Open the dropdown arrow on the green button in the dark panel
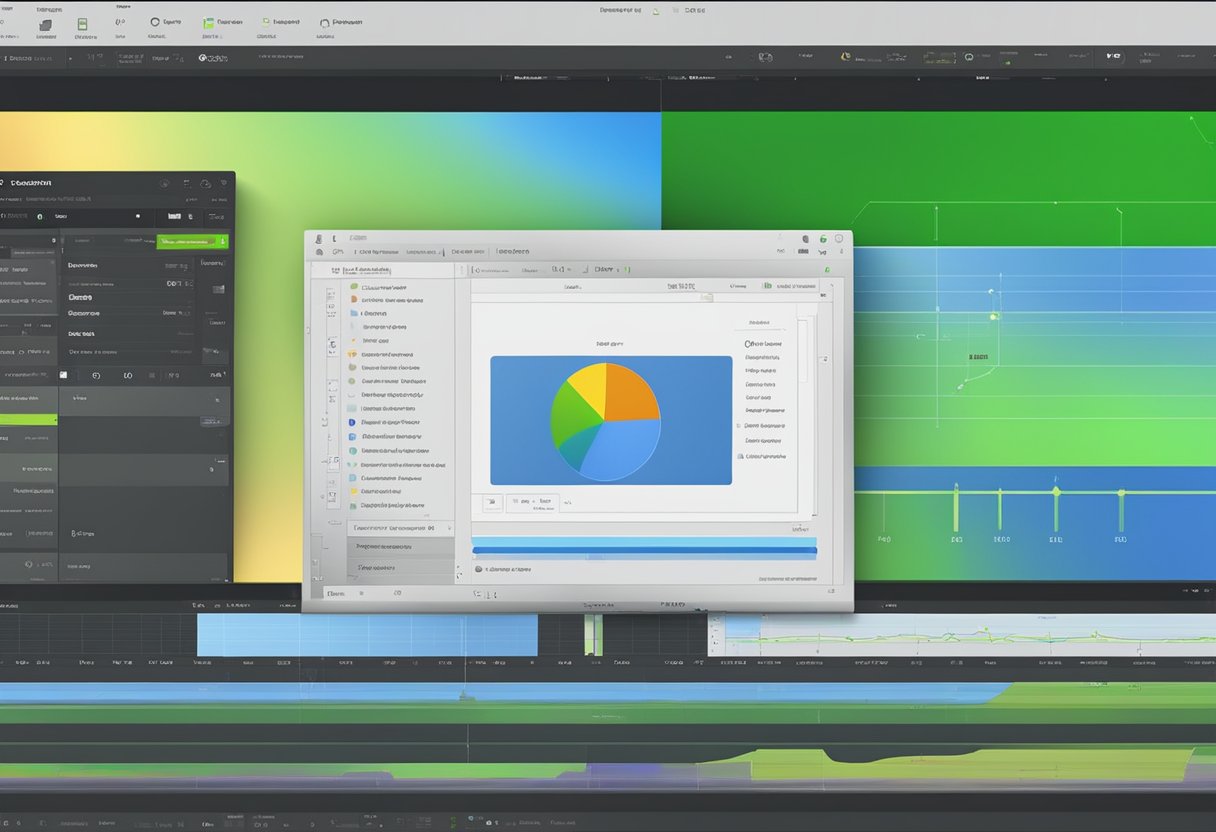 point(223,241)
